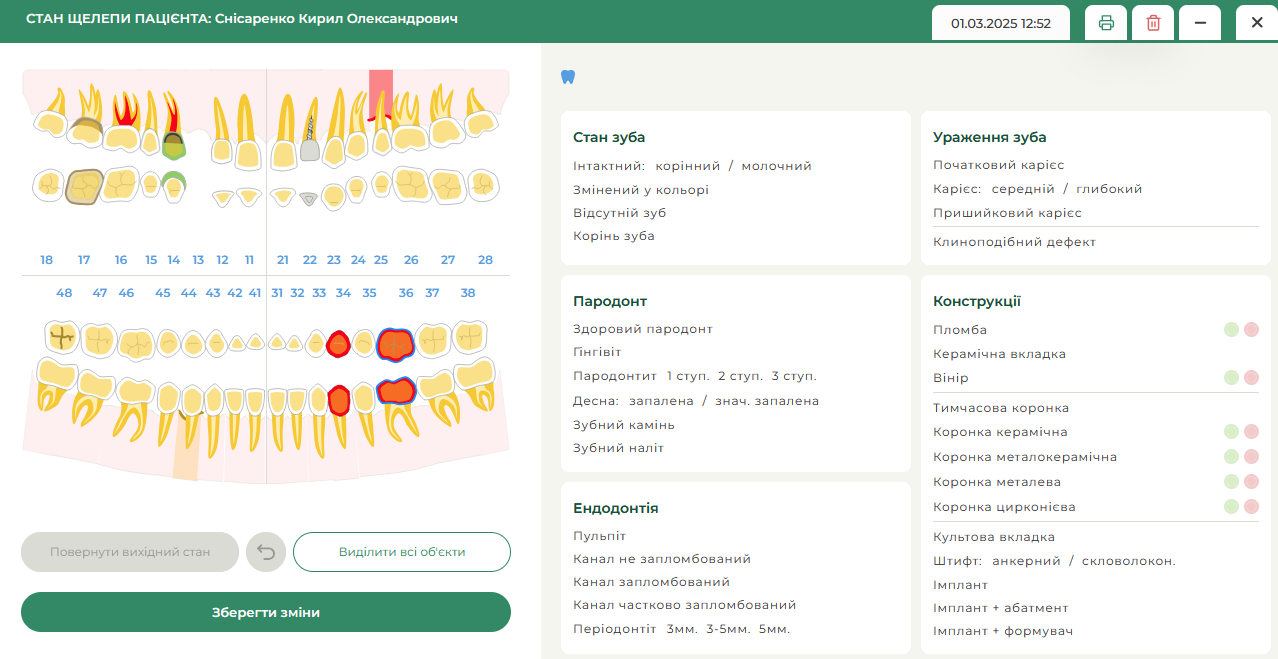Screen dimensions: 1278x659
Task: Choose Карієс глибокий option
Action: coord(1109,189)
